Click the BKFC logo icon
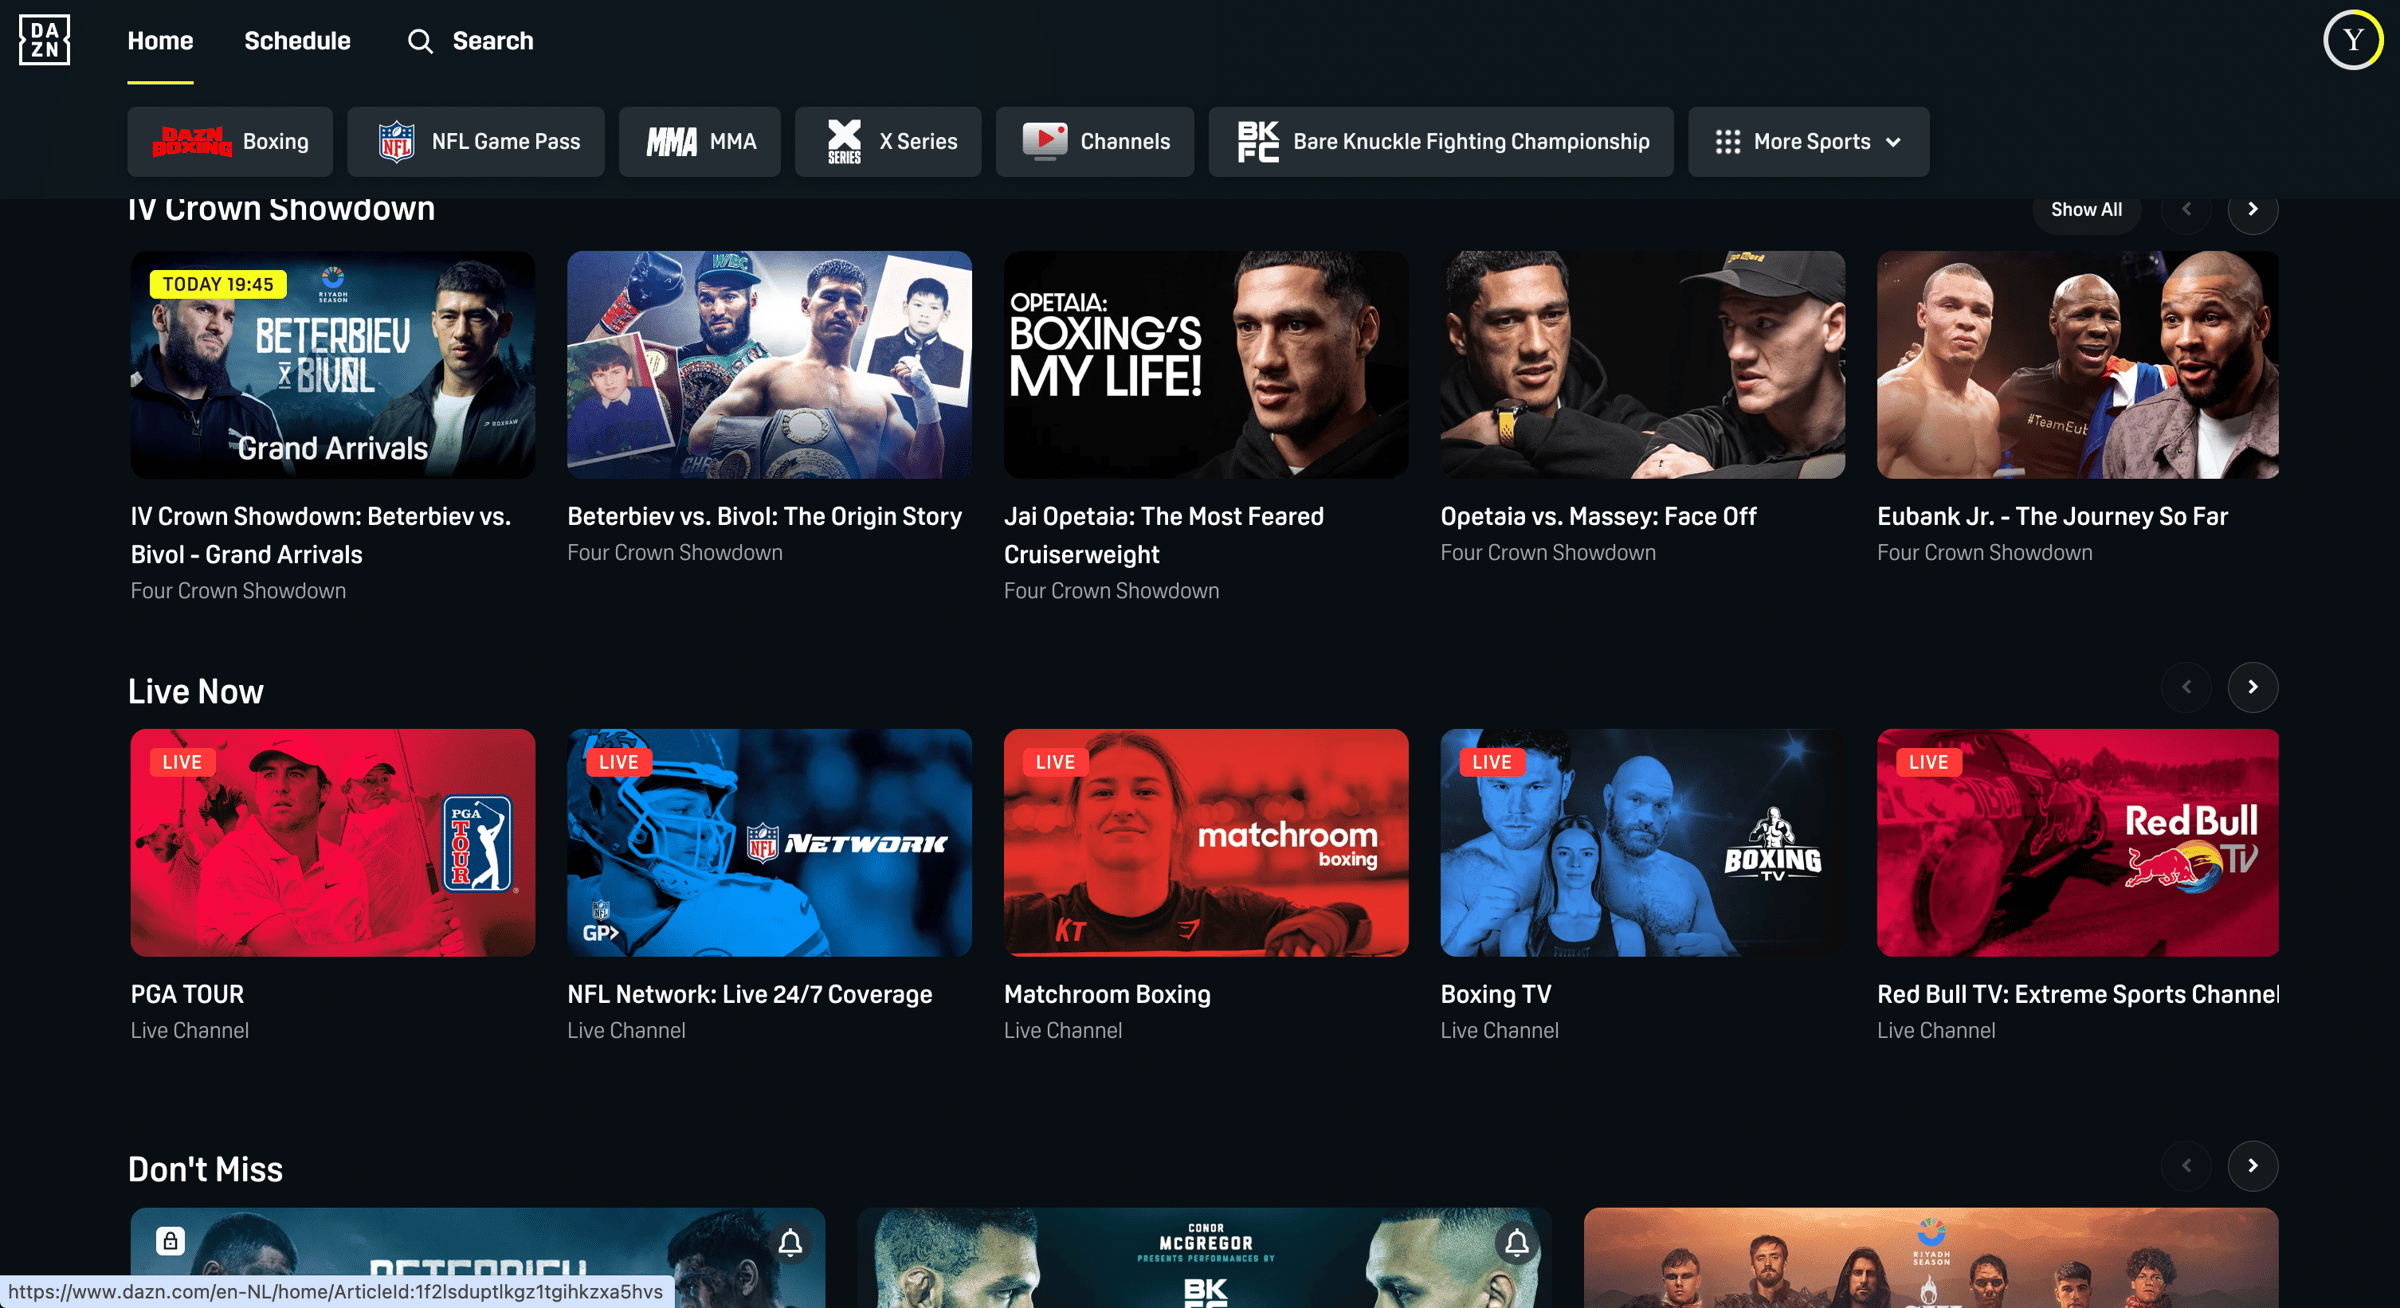This screenshot has height=1308, width=2400. tap(1258, 142)
